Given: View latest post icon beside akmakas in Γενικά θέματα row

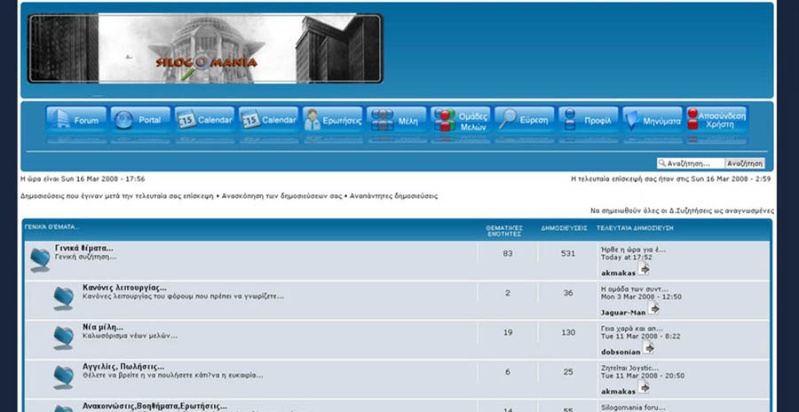Looking at the screenshot, I should 645,269.
